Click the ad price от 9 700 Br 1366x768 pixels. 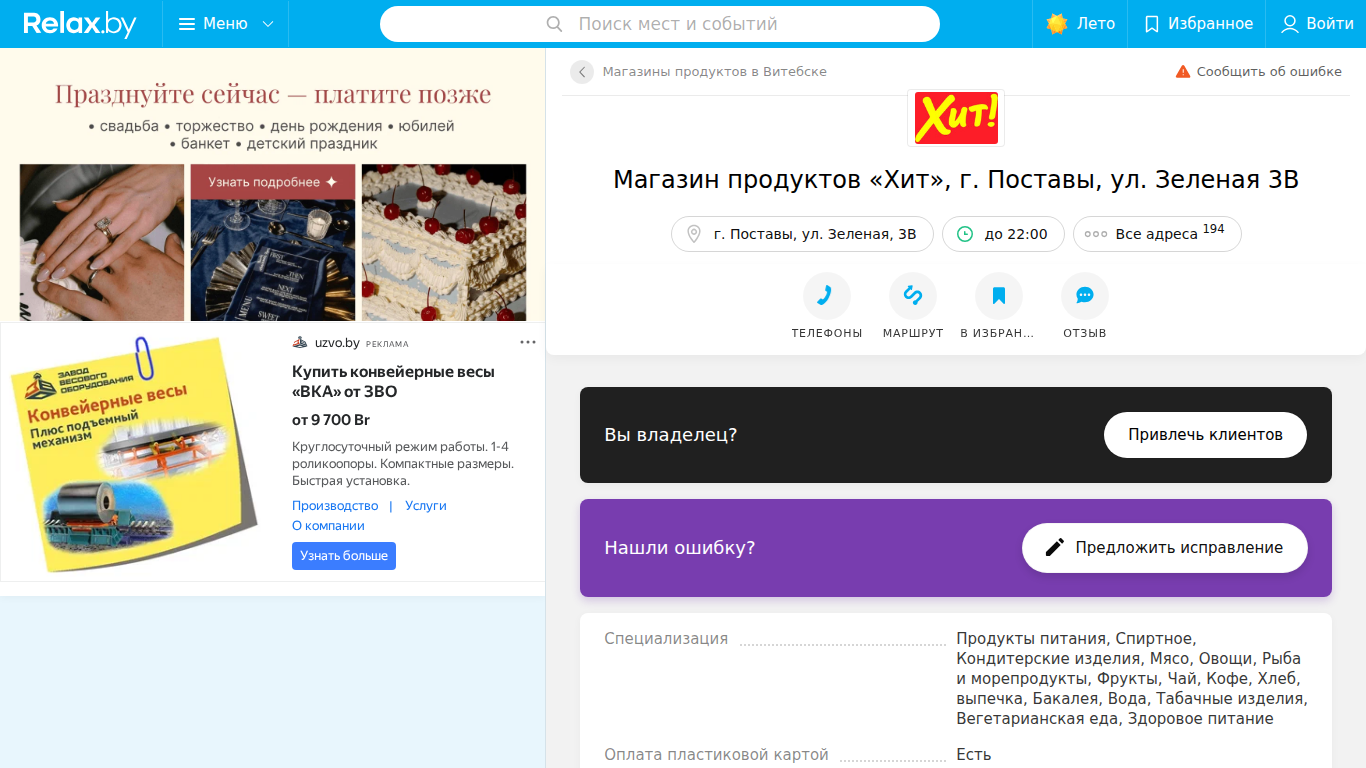[331, 420]
